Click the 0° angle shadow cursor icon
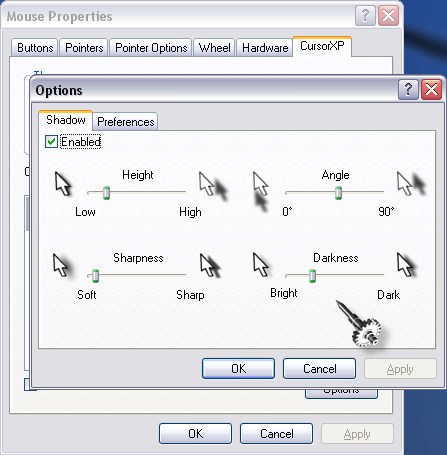This screenshot has width=447, height=455. tap(261, 191)
